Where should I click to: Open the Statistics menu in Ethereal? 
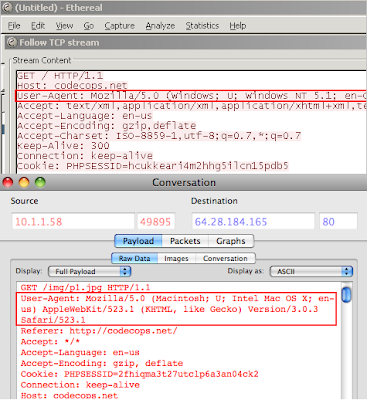[x=202, y=26]
